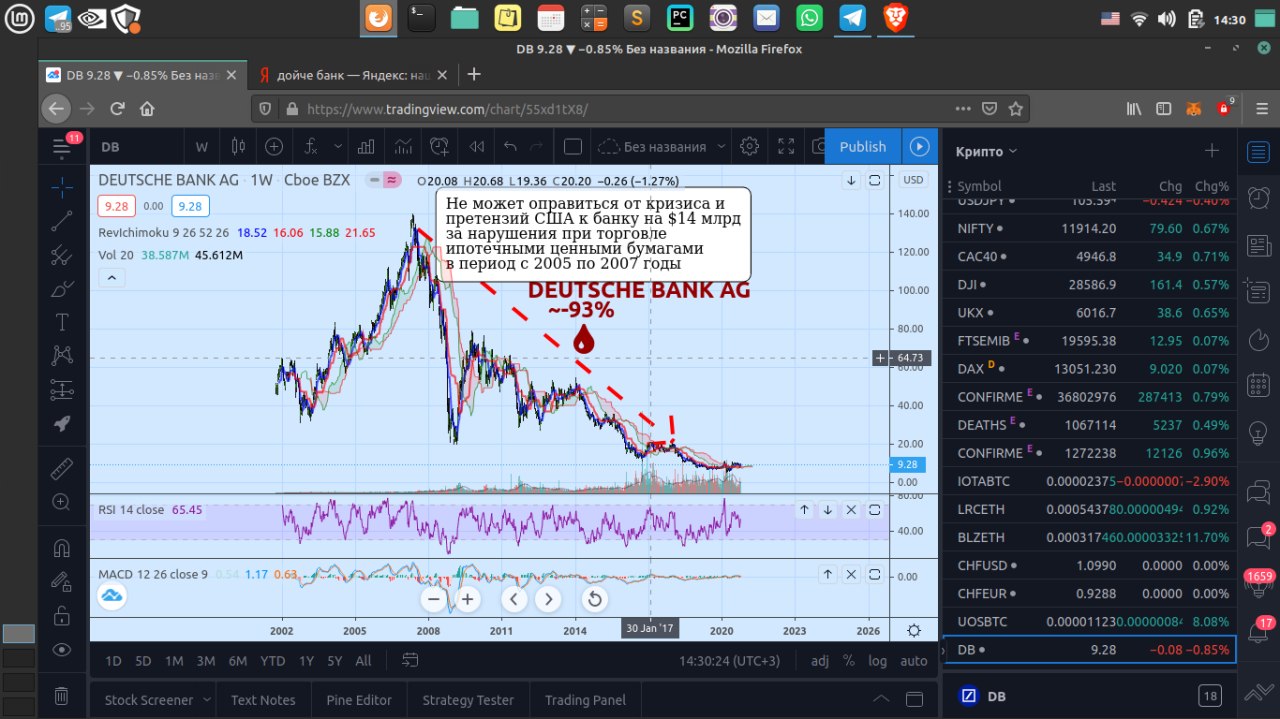Select the ruler measure tool
This screenshot has width=1280, height=719.
(x=62, y=468)
